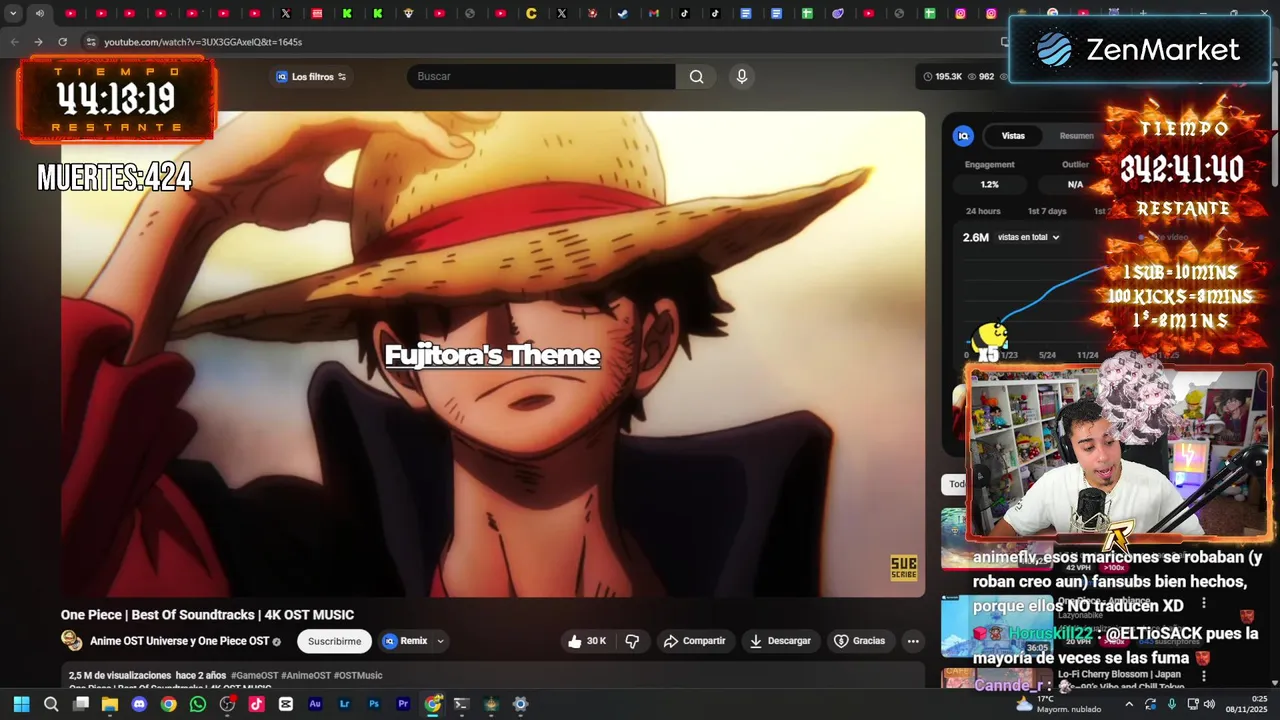This screenshot has height=720, width=1280.
Task: Select the 1st 7 days range tab
Action: tap(1047, 211)
